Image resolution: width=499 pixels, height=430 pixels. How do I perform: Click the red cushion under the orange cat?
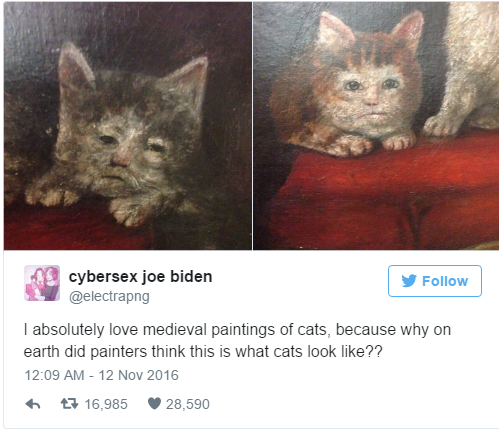click(x=383, y=197)
